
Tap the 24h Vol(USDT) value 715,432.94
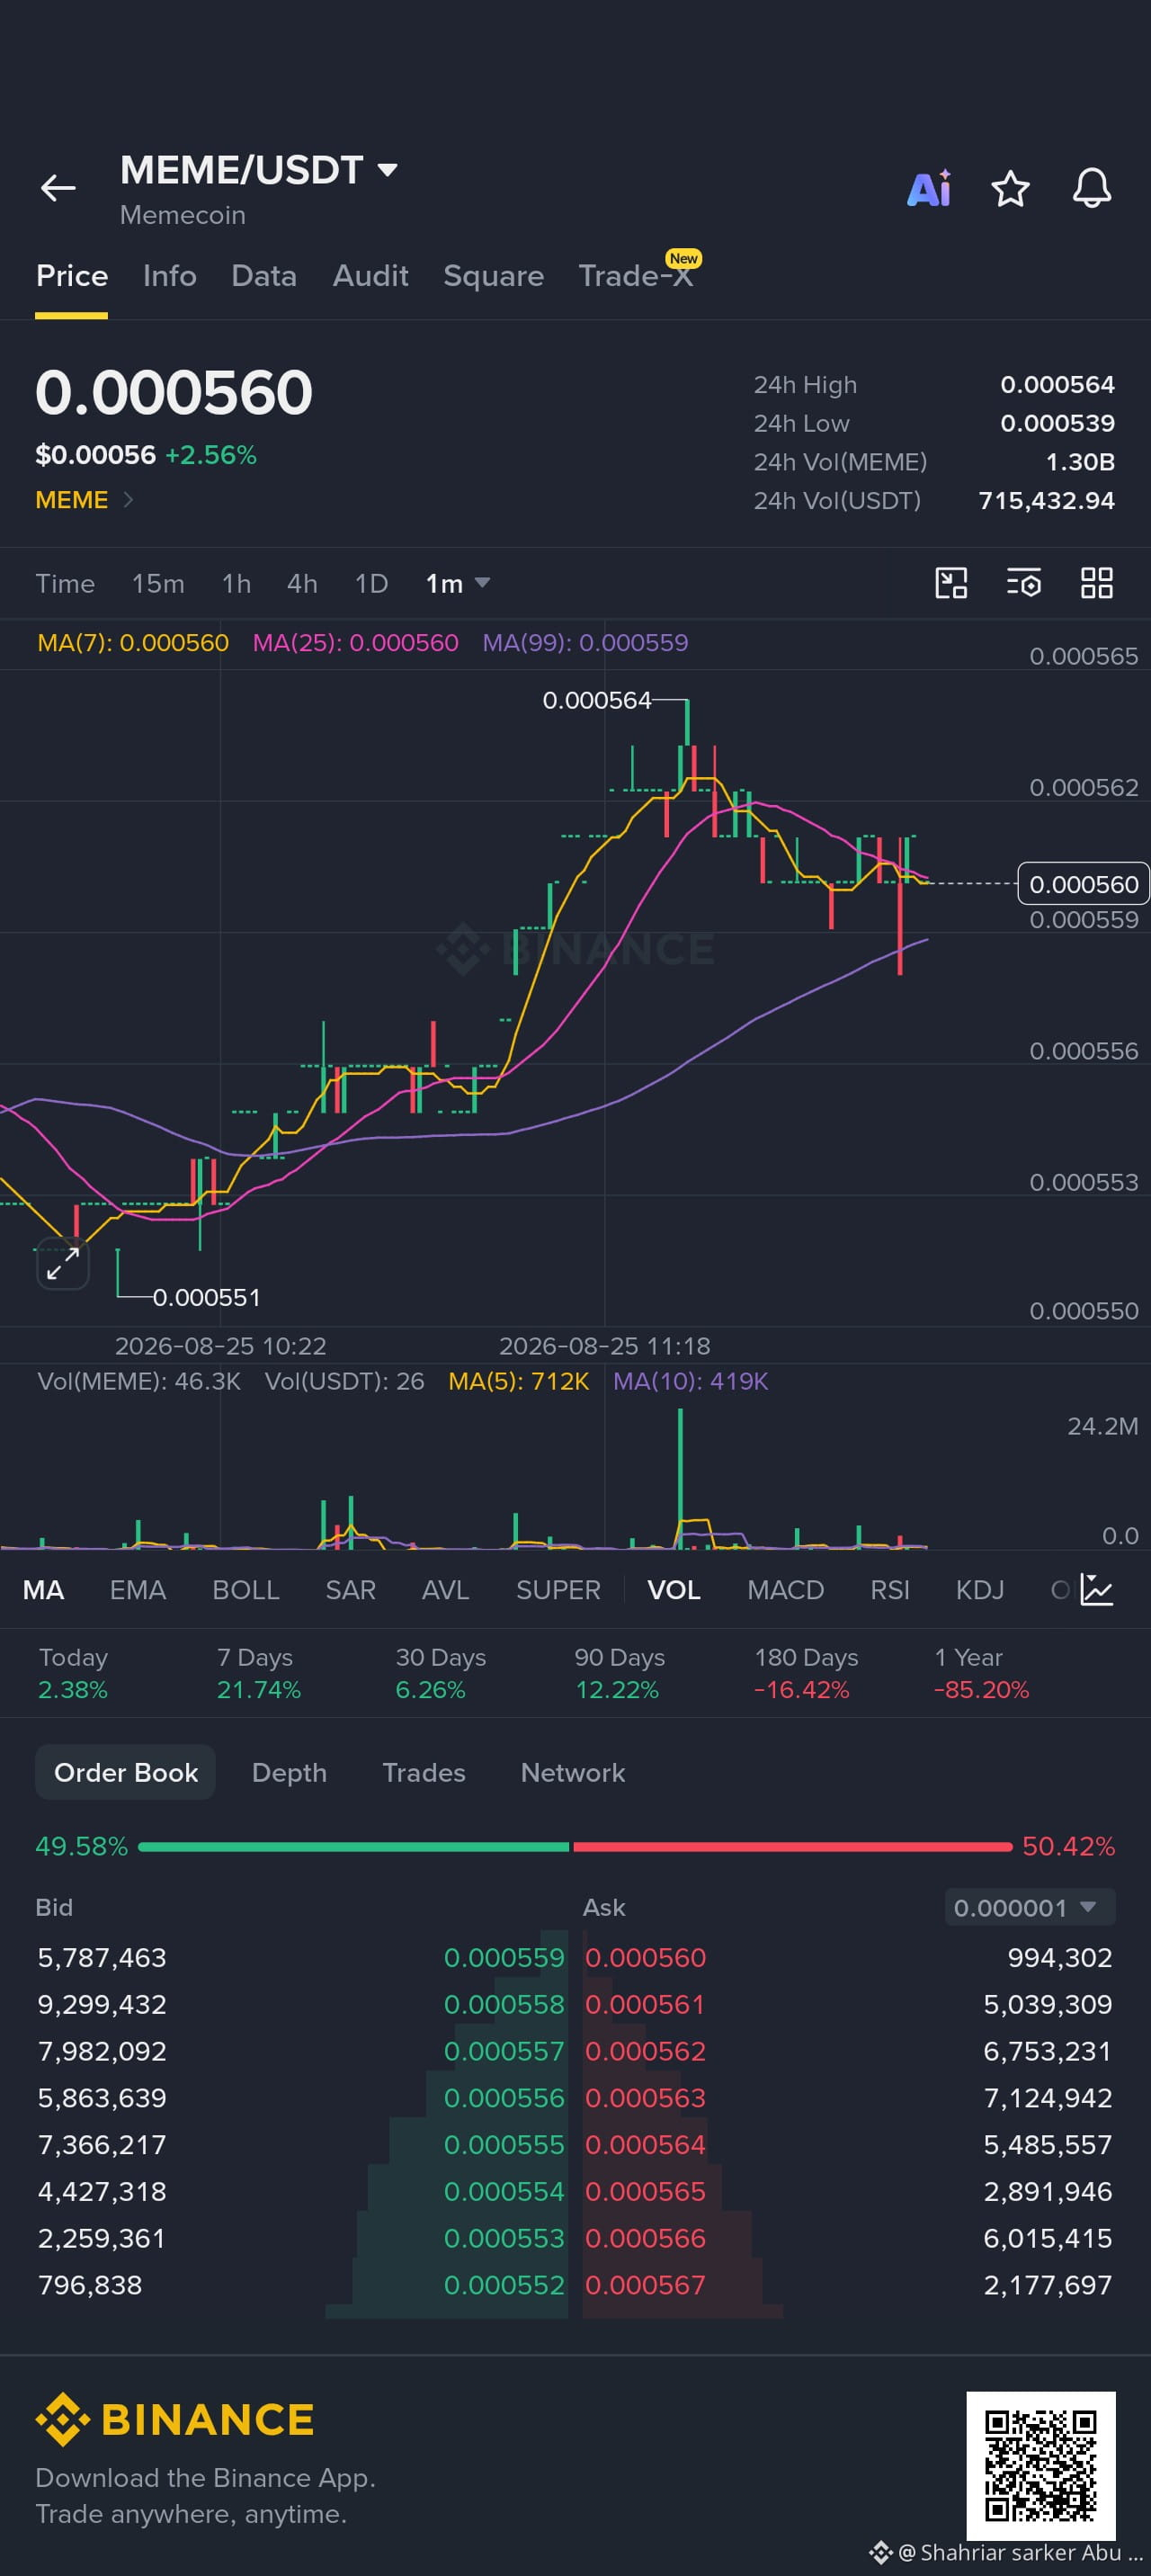tap(1046, 500)
